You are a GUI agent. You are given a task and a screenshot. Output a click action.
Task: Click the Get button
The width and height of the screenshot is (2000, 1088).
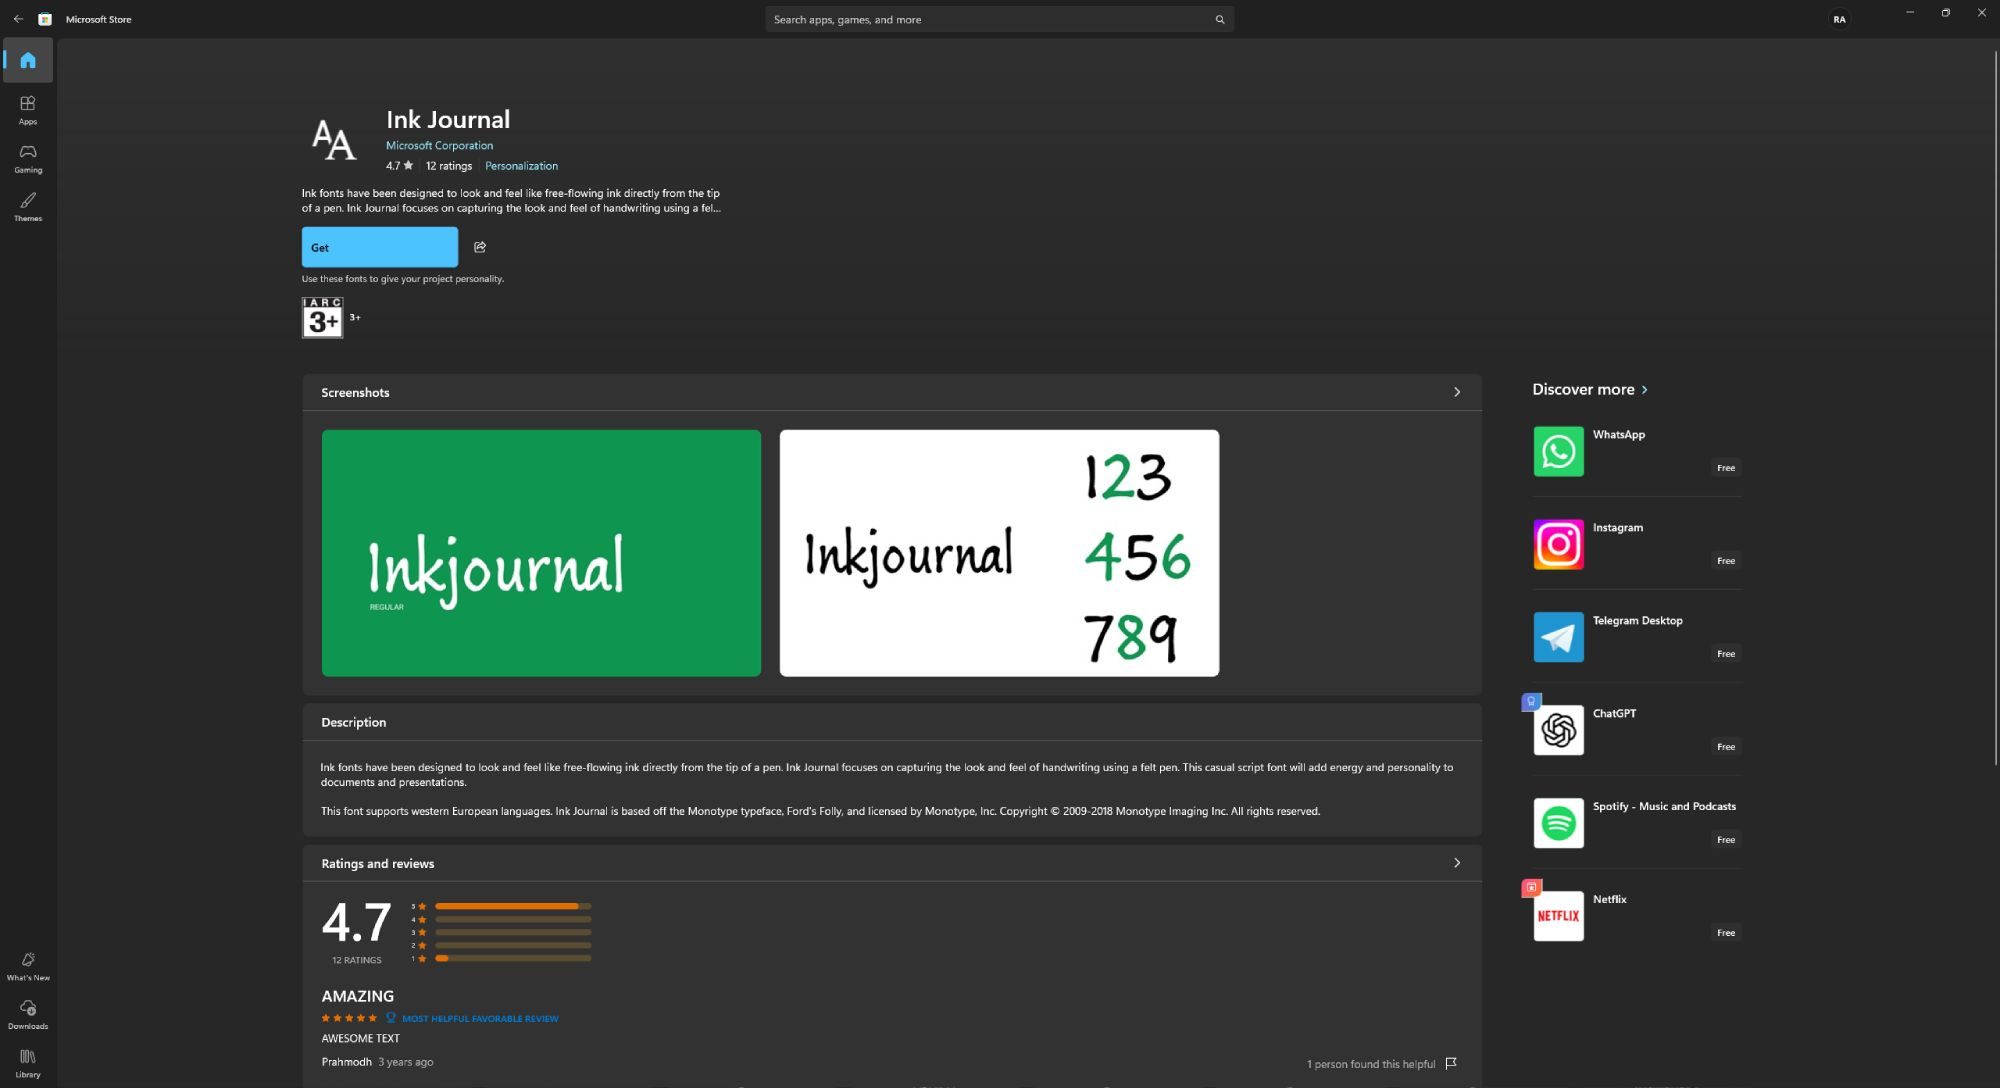(380, 247)
